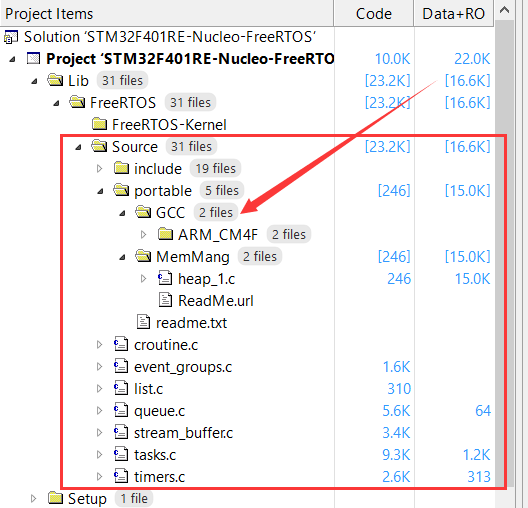Expand the ARM_CM4F folder

144,234
